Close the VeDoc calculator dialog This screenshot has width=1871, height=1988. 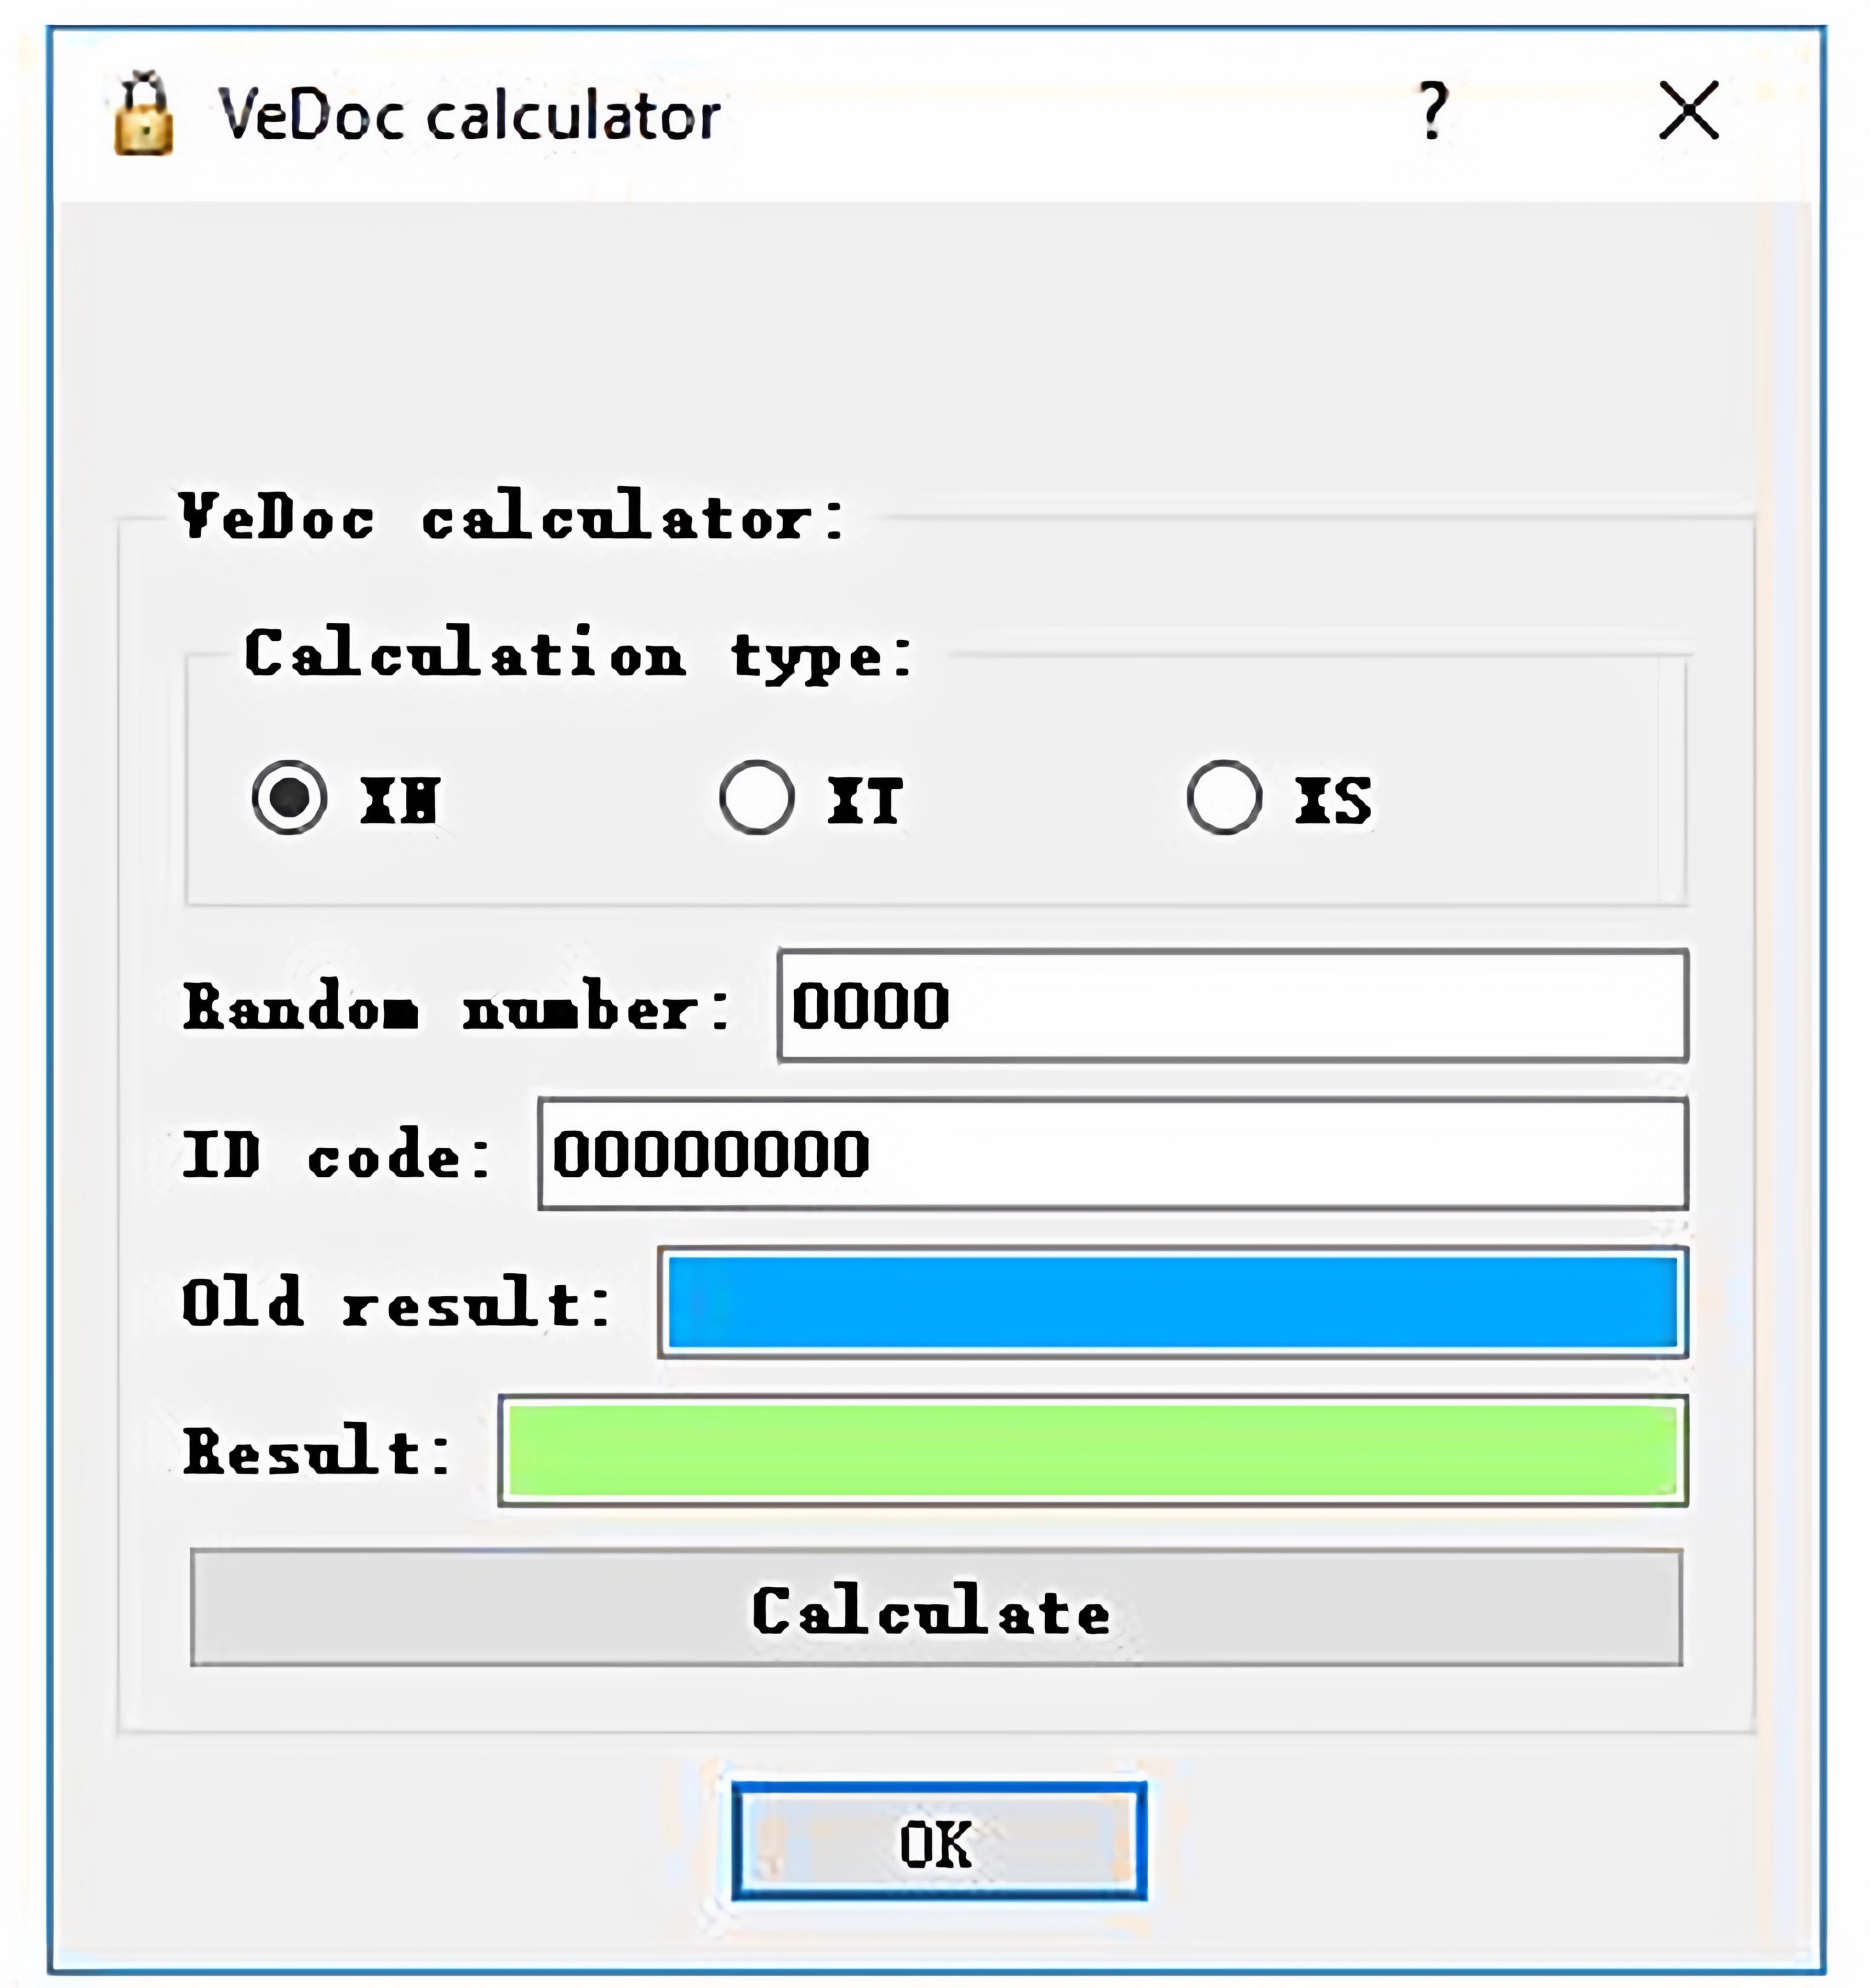1688,110
